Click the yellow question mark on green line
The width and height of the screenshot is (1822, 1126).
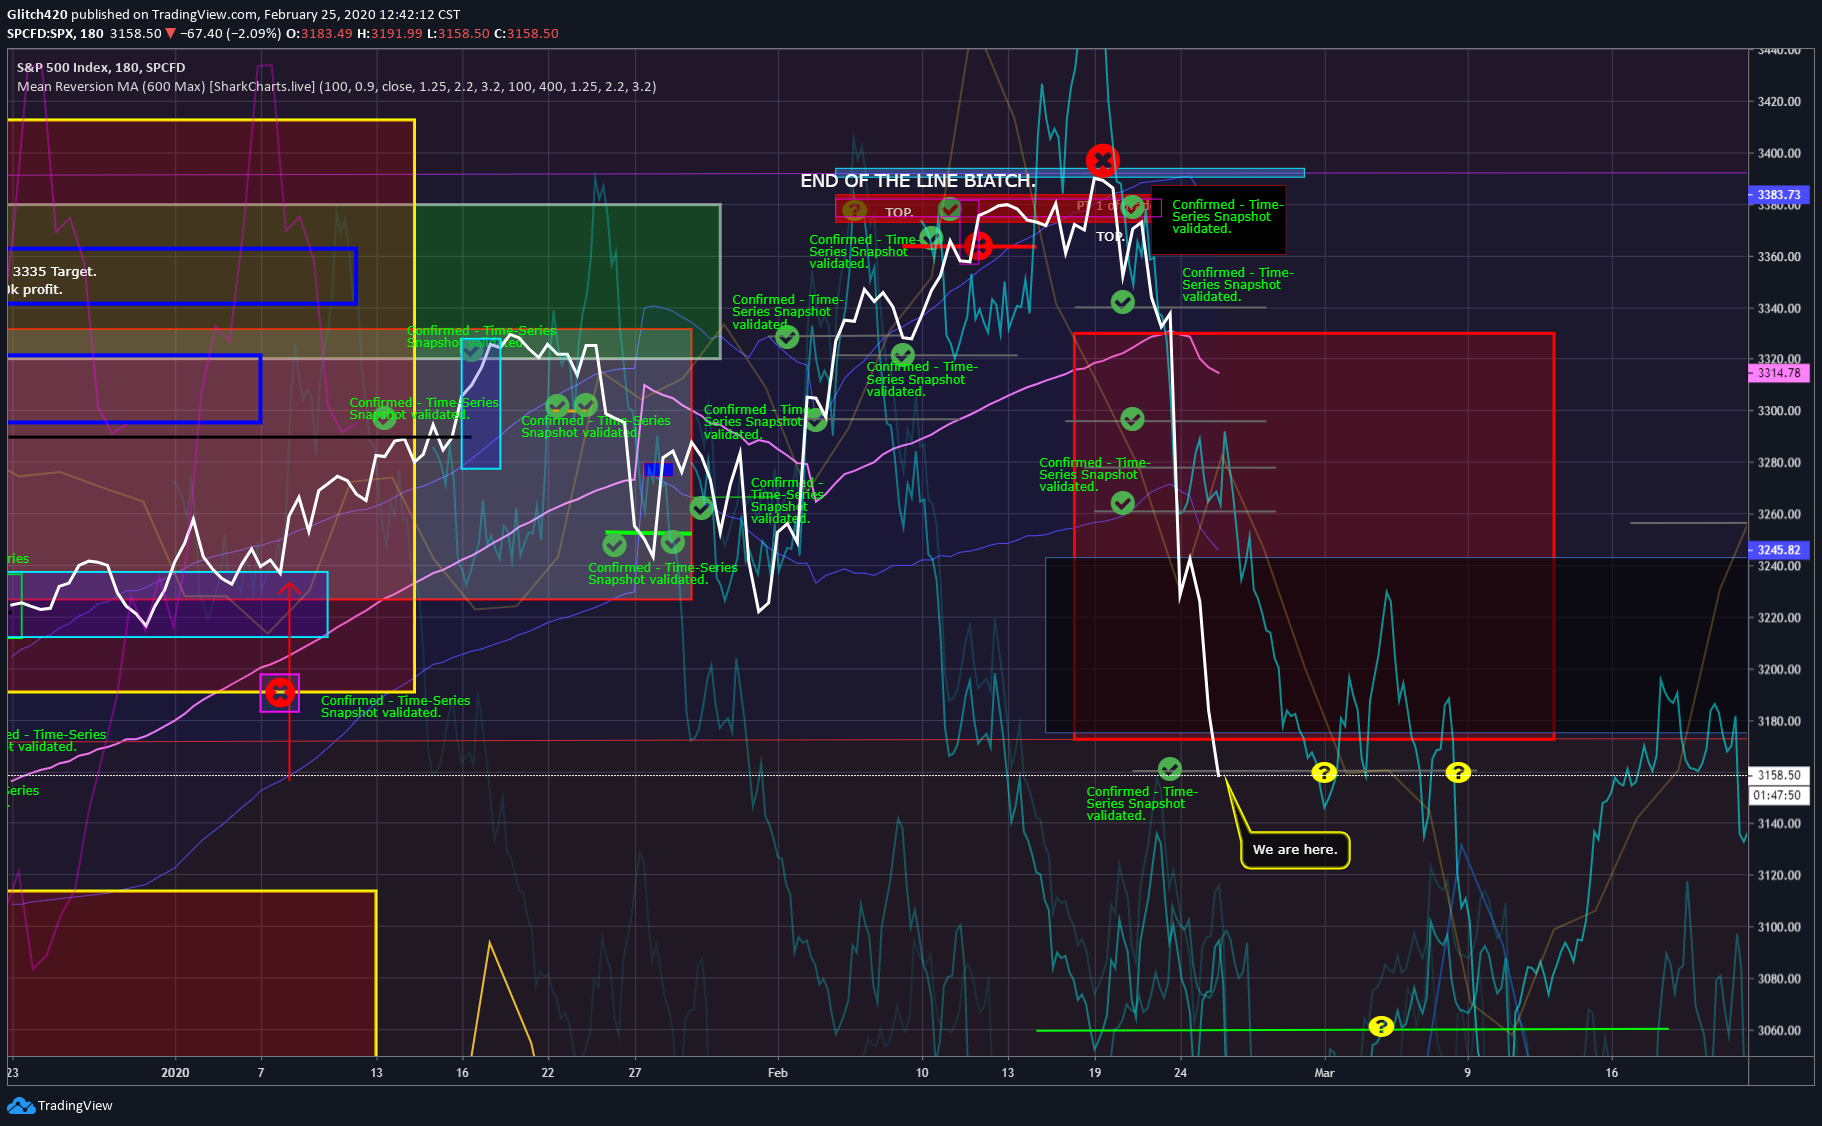coord(1380,1026)
